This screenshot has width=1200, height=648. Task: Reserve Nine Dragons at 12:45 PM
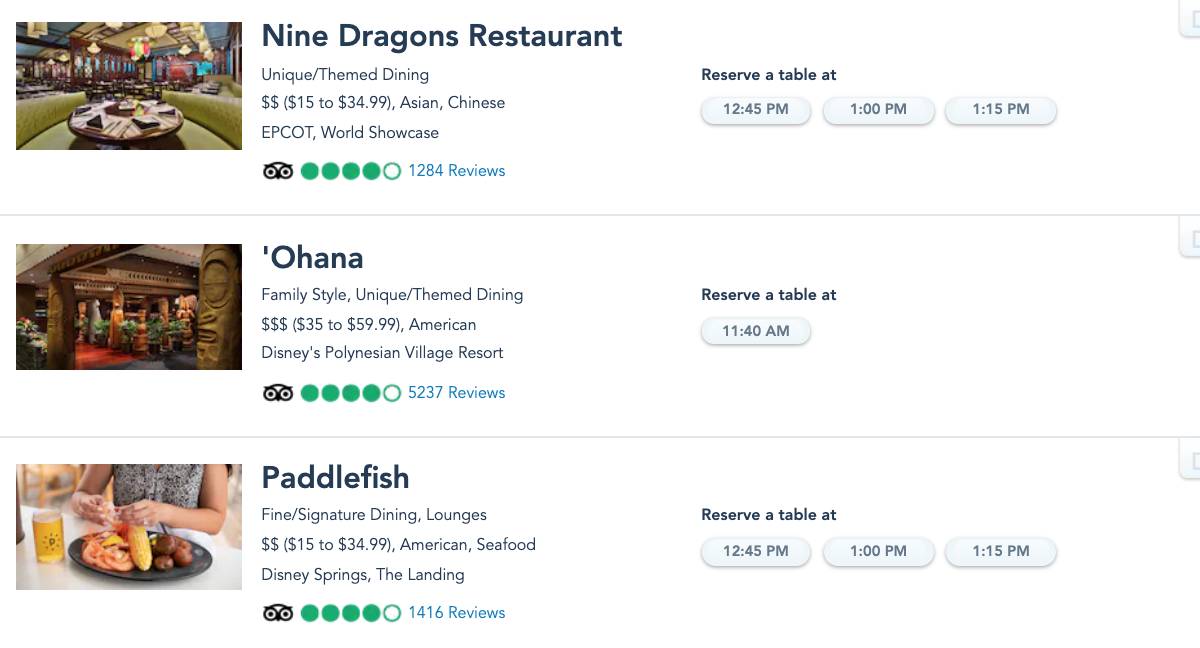tap(756, 109)
